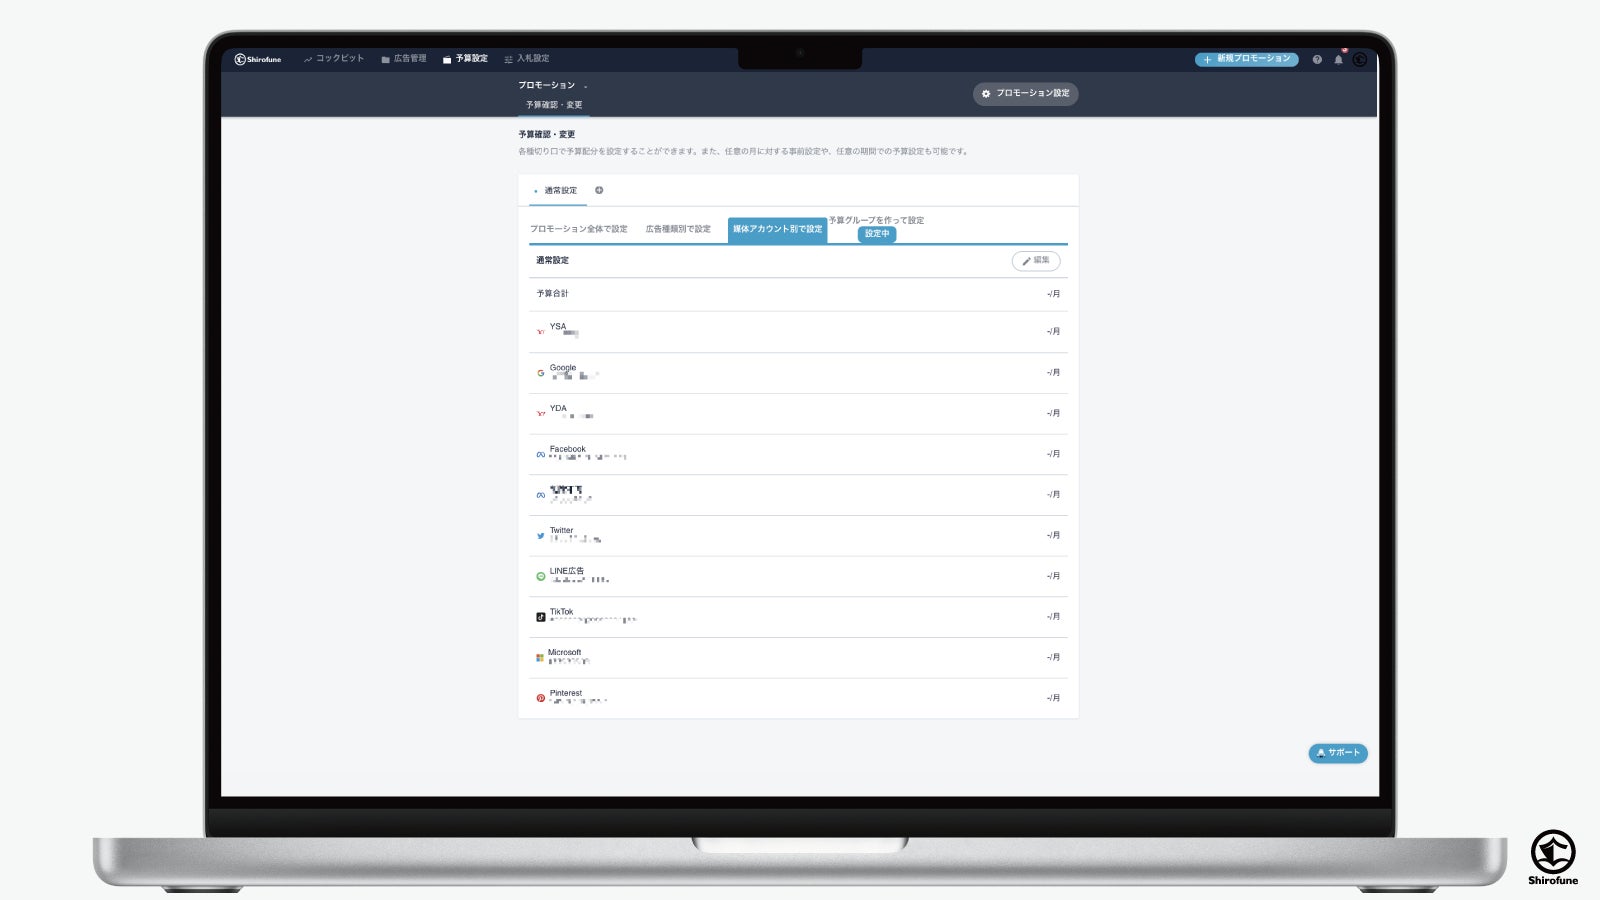Screen dimensions: 1600x900
Task: Click the Yahoo icon in YSA row
Action: [541, 332]
